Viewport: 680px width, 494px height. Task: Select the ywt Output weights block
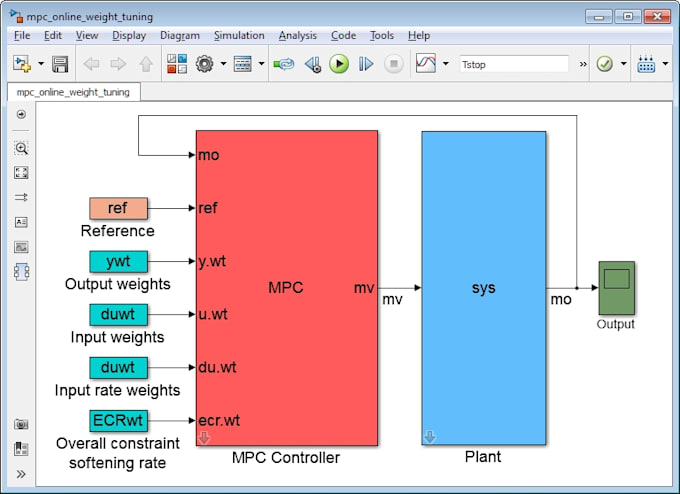[118, 262]
